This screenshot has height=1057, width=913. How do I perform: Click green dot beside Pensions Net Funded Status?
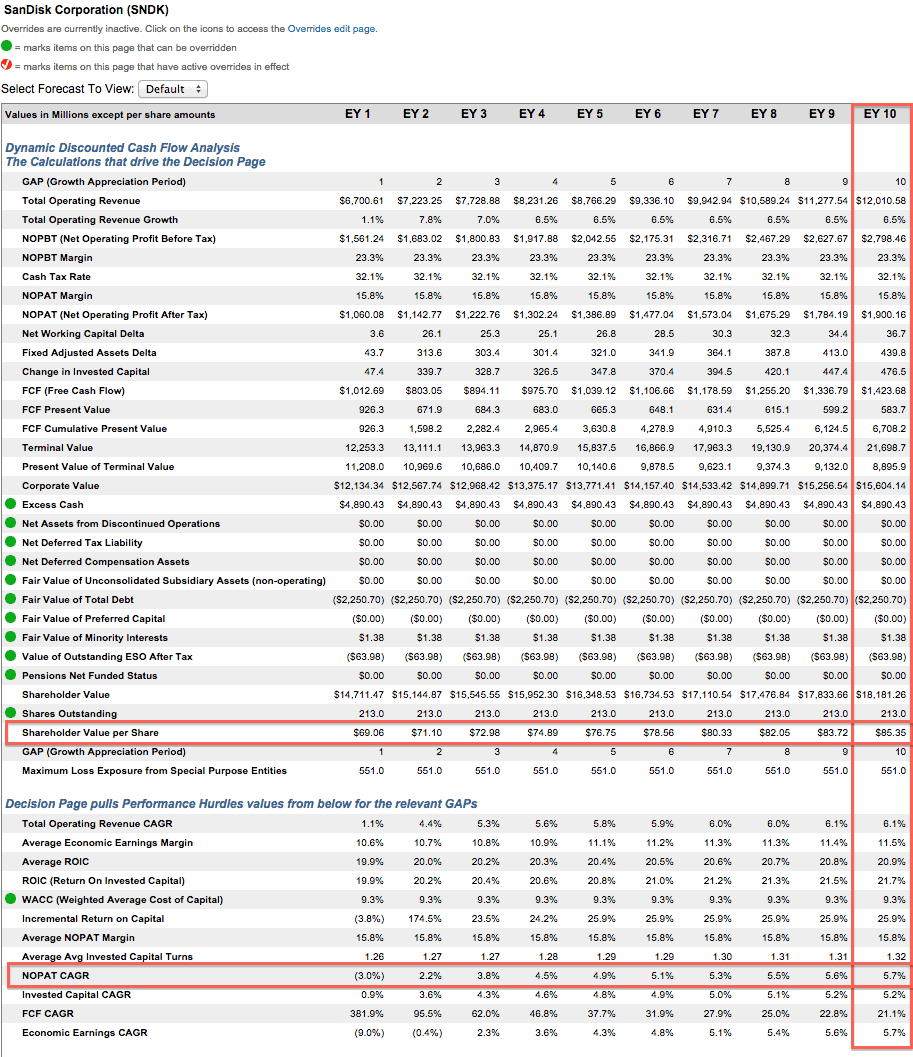click(x=11, y=674)
